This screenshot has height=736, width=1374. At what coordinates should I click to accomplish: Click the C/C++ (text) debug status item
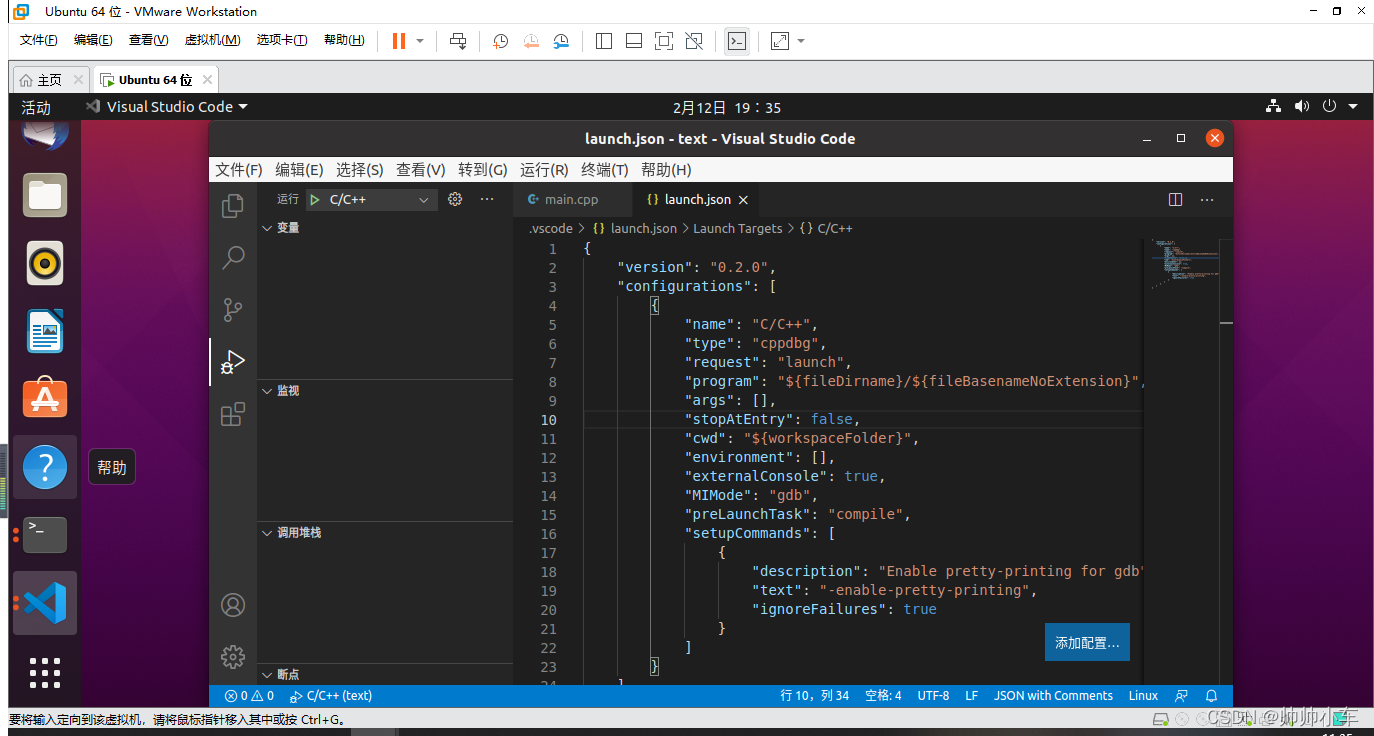(x=331, y=696)
